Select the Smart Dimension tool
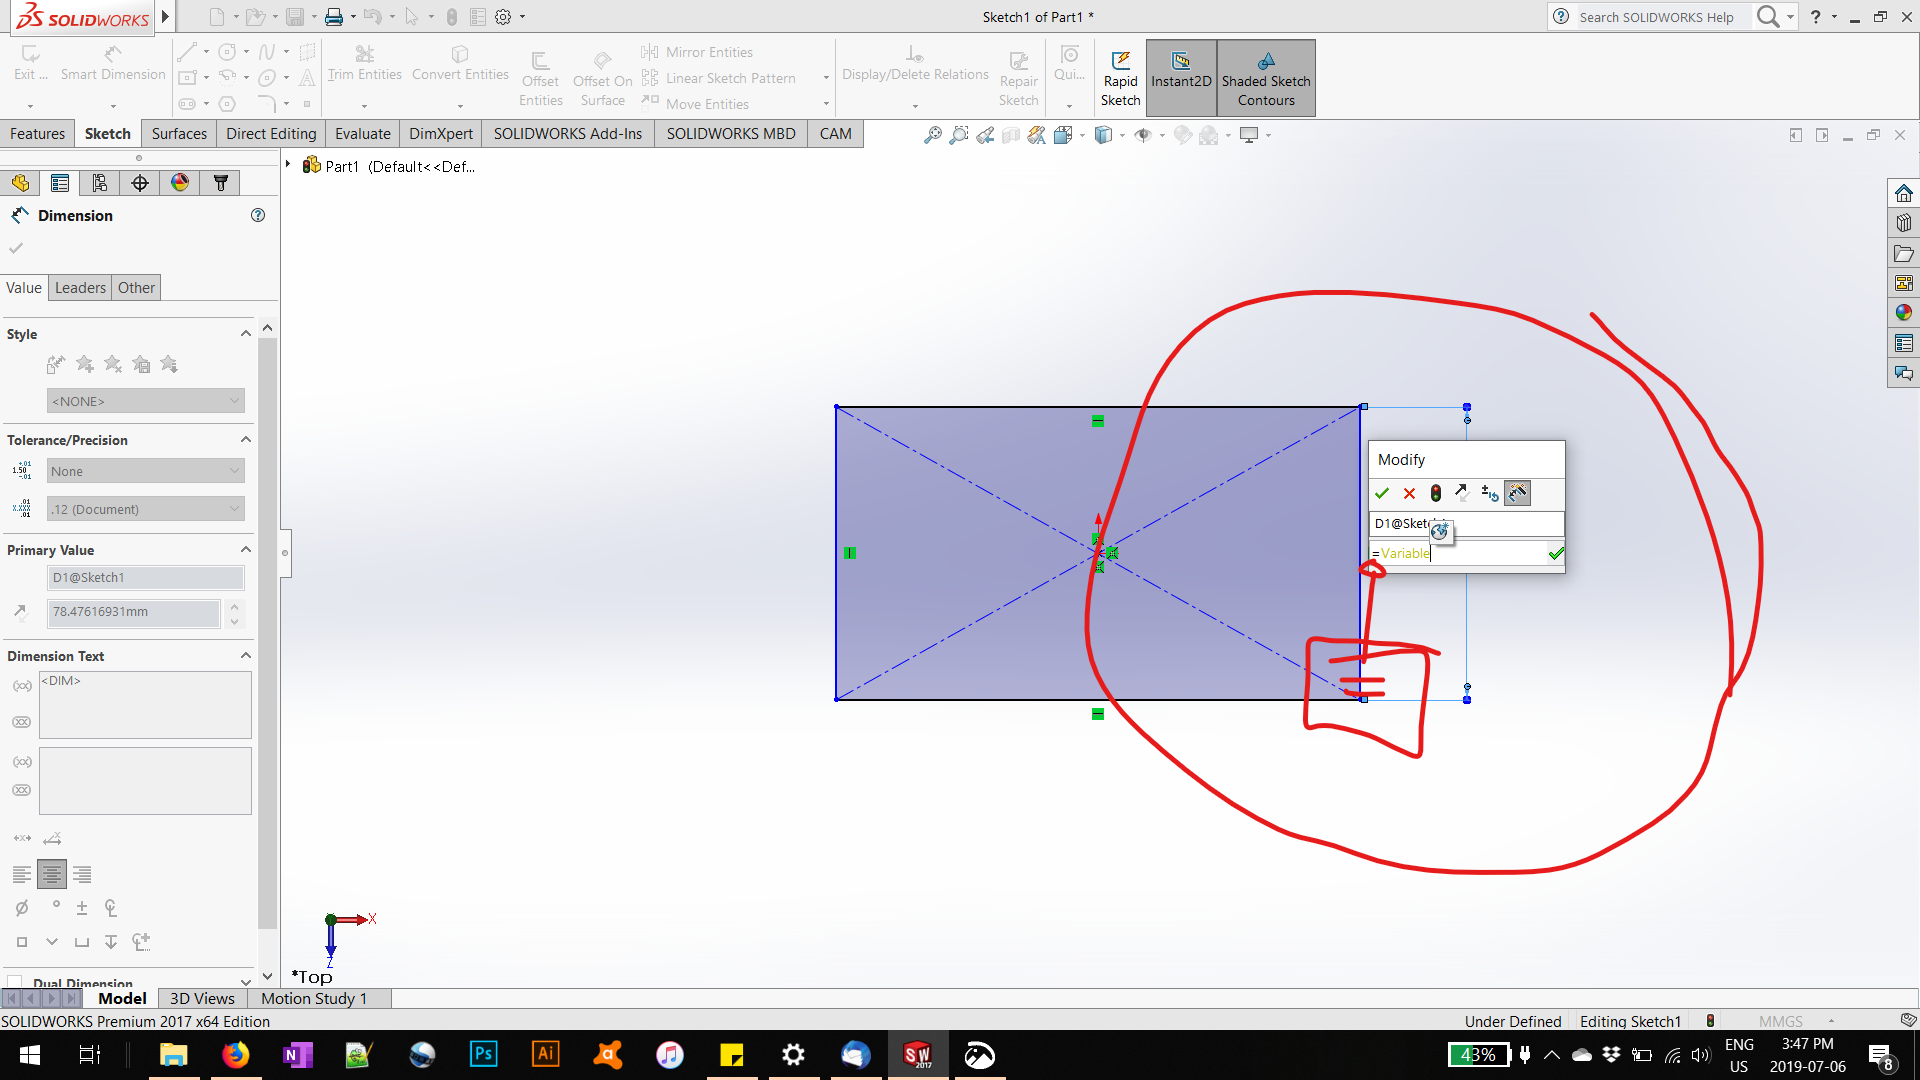Image resolution: width=1920 pixels, height=1080 pixels. (x=112, y=73)
